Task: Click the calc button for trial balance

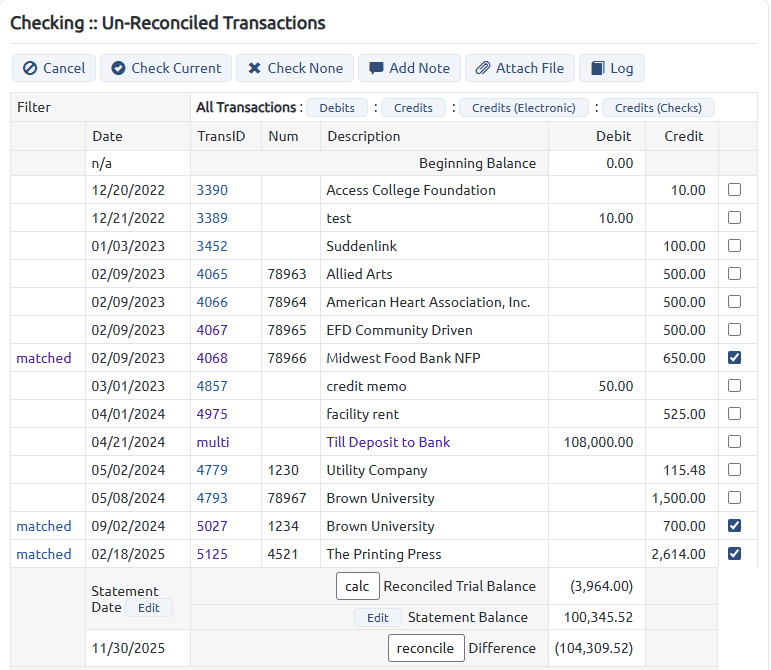Action: 357,586
